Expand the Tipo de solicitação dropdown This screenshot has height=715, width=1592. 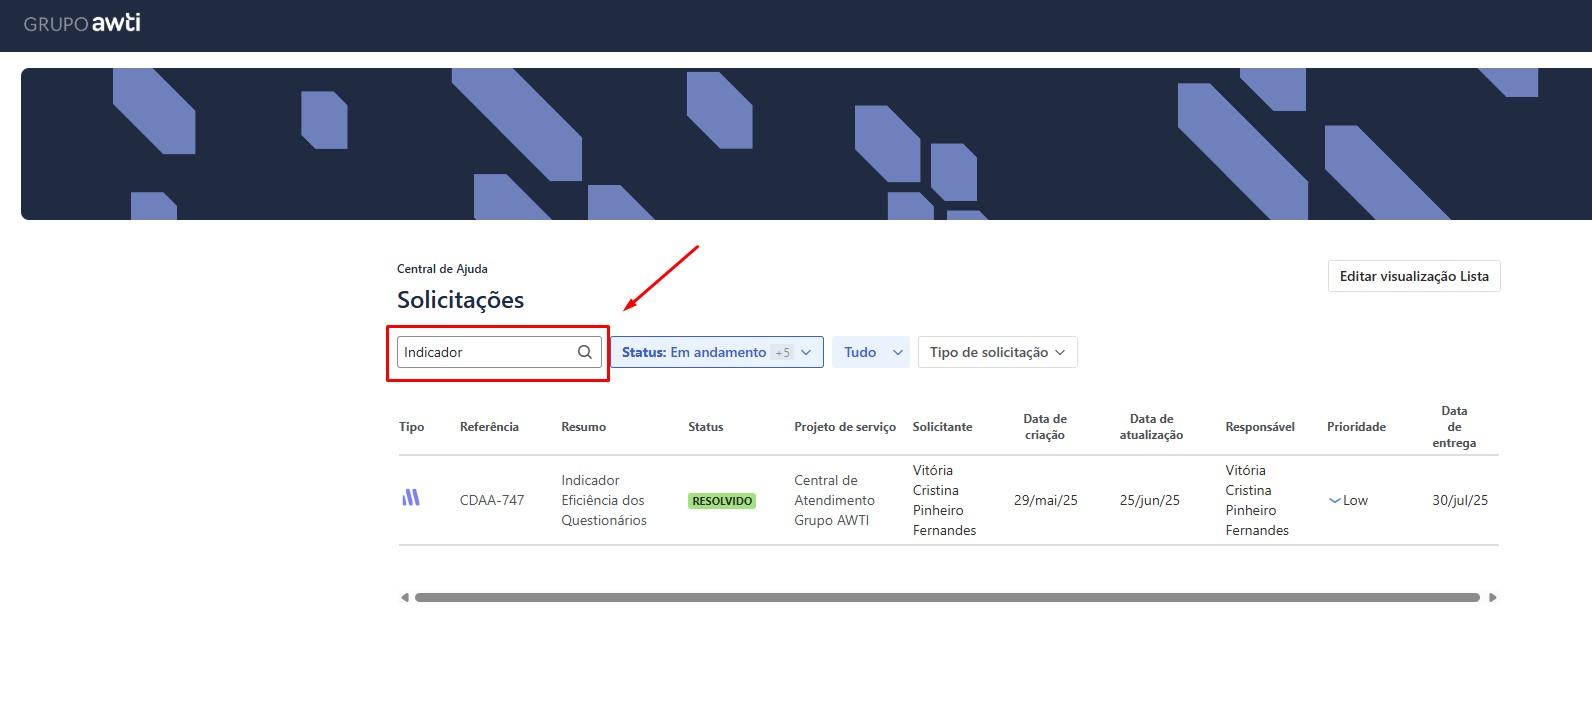(998, 352)
